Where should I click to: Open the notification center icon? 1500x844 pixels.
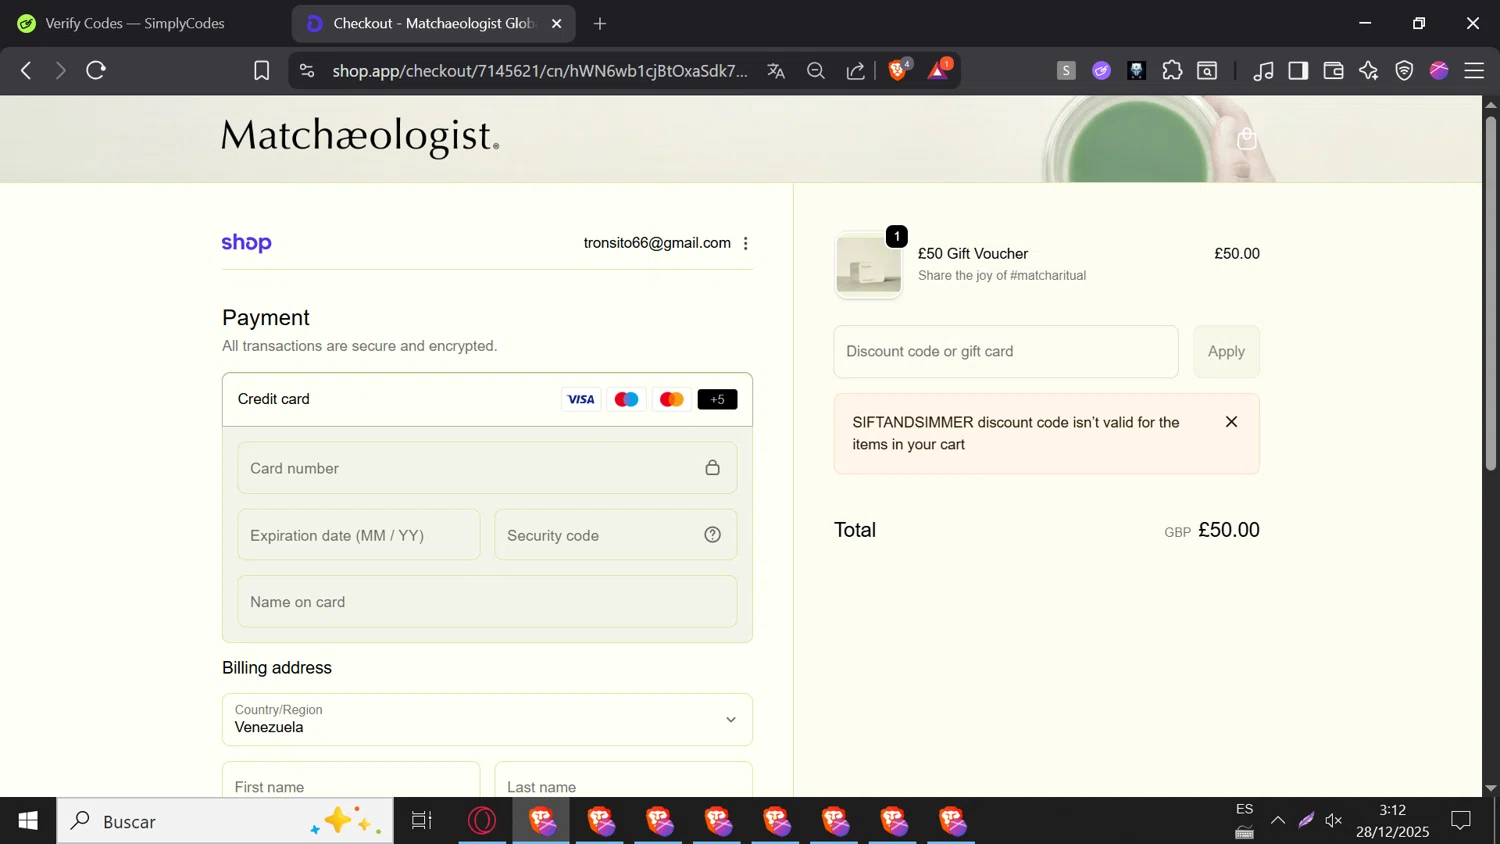(1461, 821)
